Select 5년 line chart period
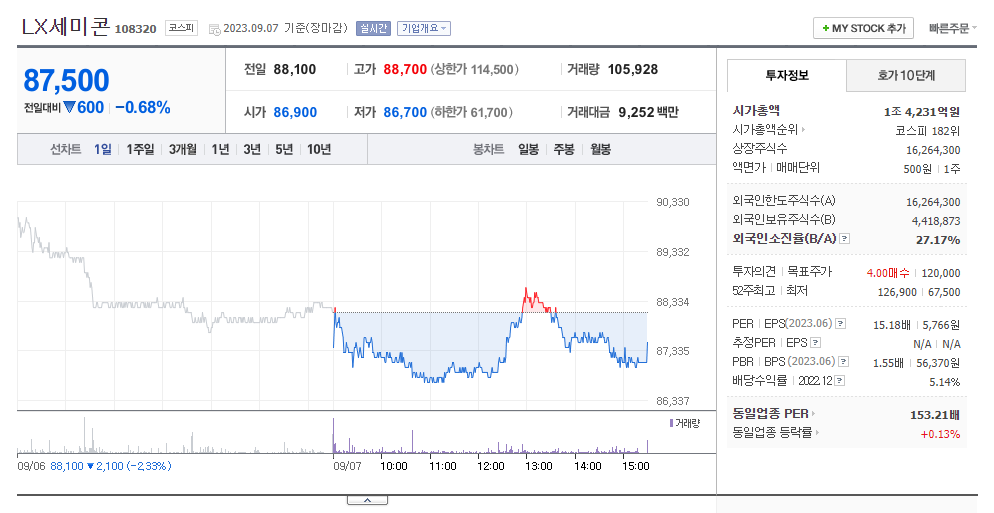The width and height of the screenshot is (994, 513). 284,150
